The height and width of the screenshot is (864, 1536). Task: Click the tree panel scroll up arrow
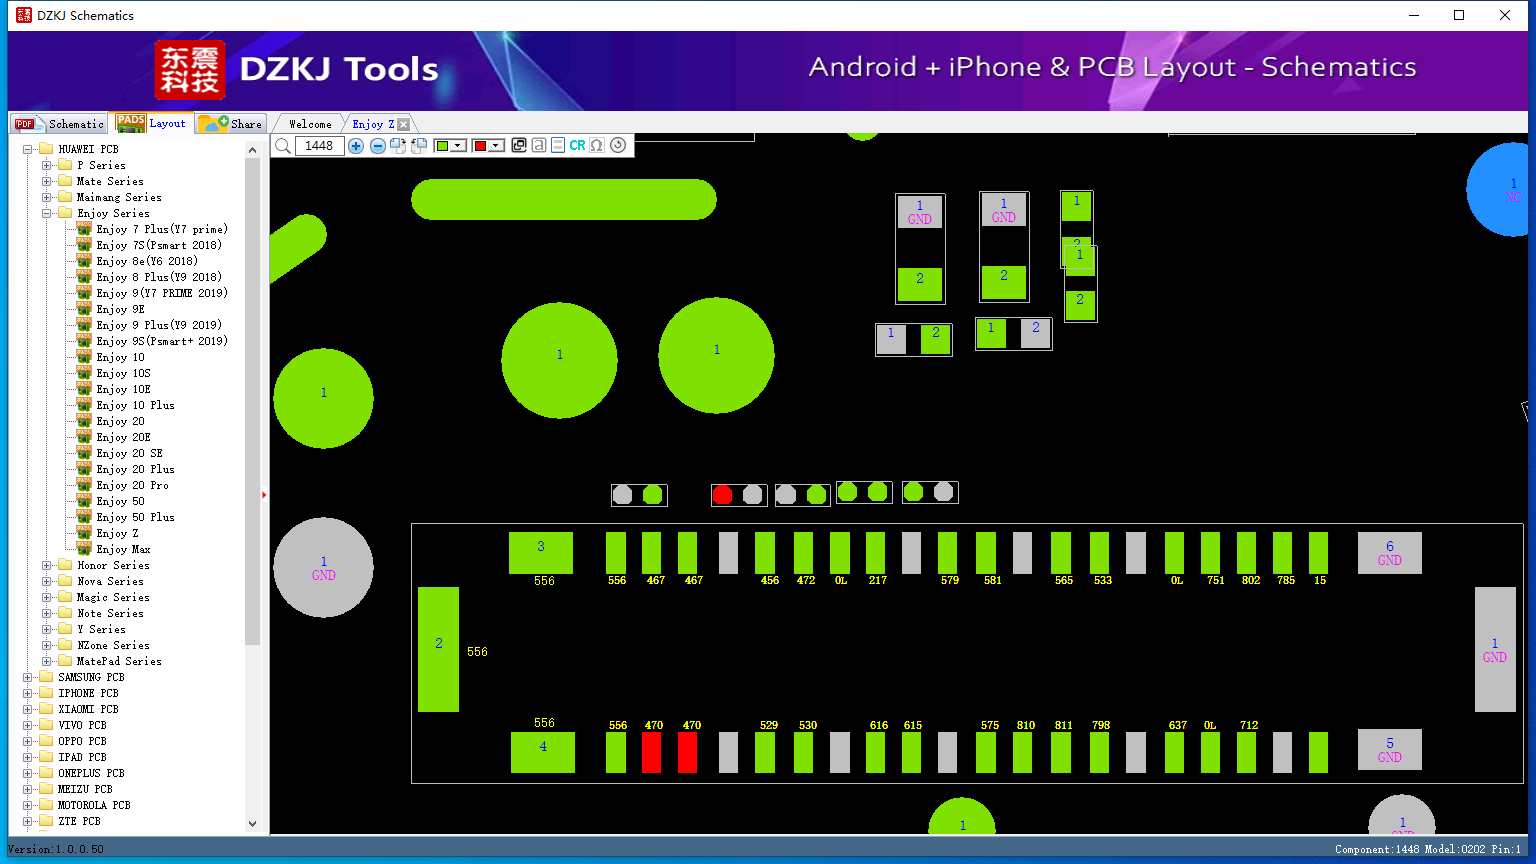click(x=252, y=150)
